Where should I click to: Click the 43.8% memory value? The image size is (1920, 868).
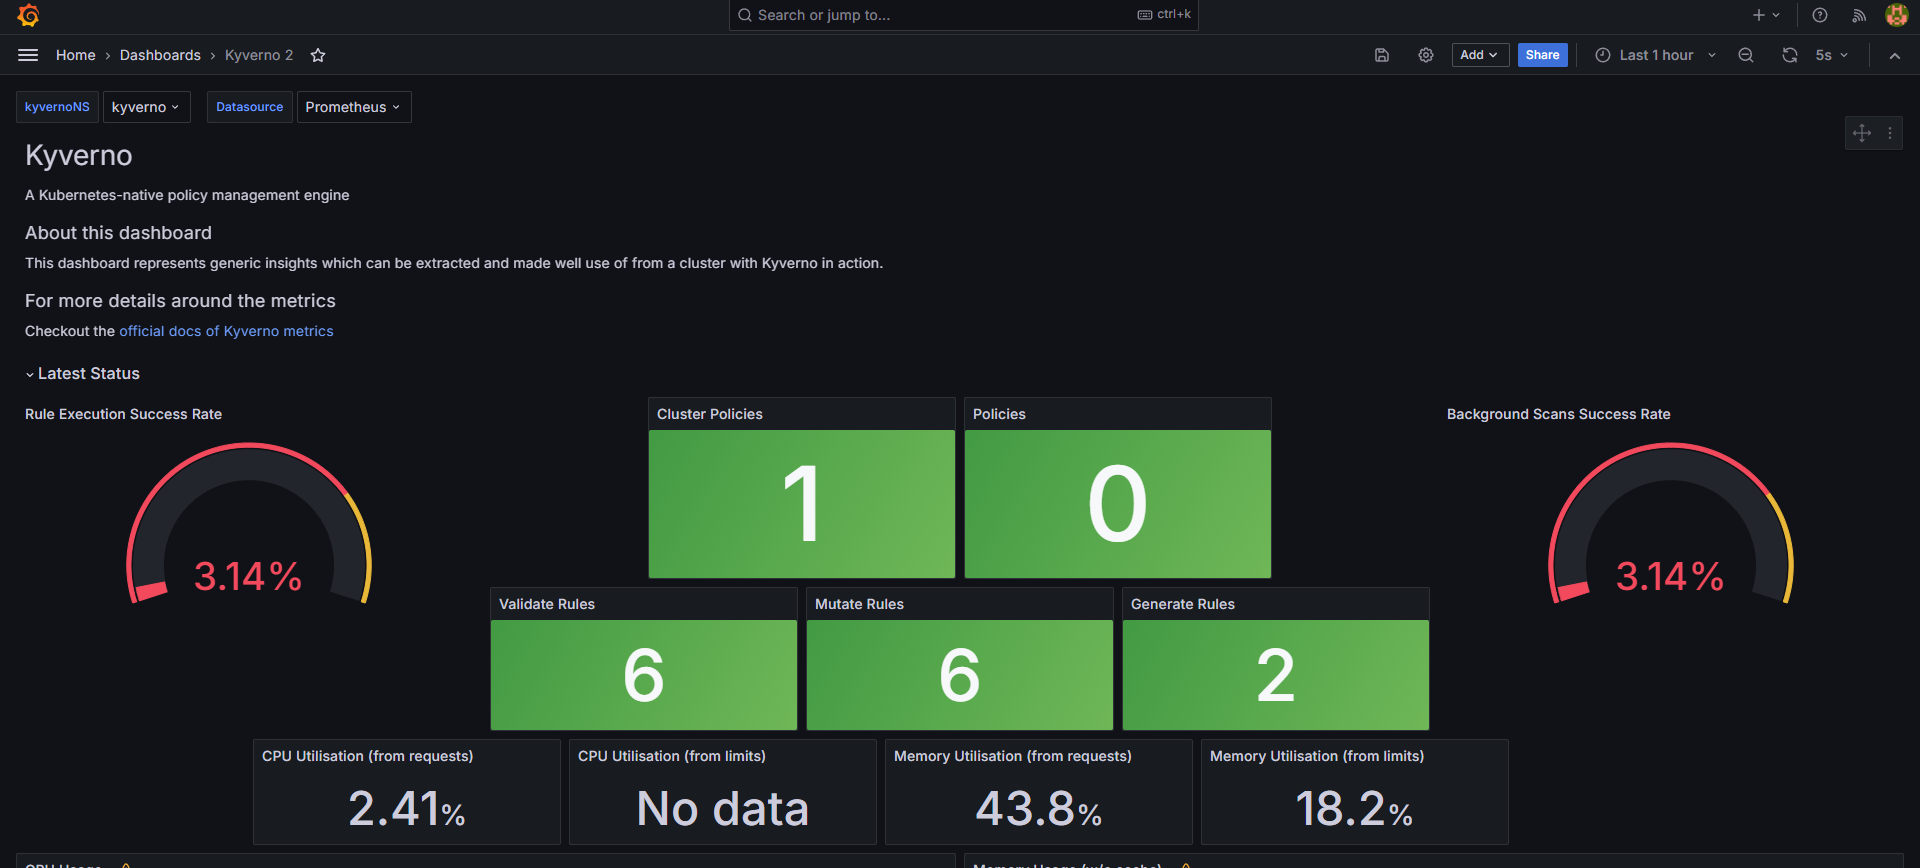pos(1039,808)
